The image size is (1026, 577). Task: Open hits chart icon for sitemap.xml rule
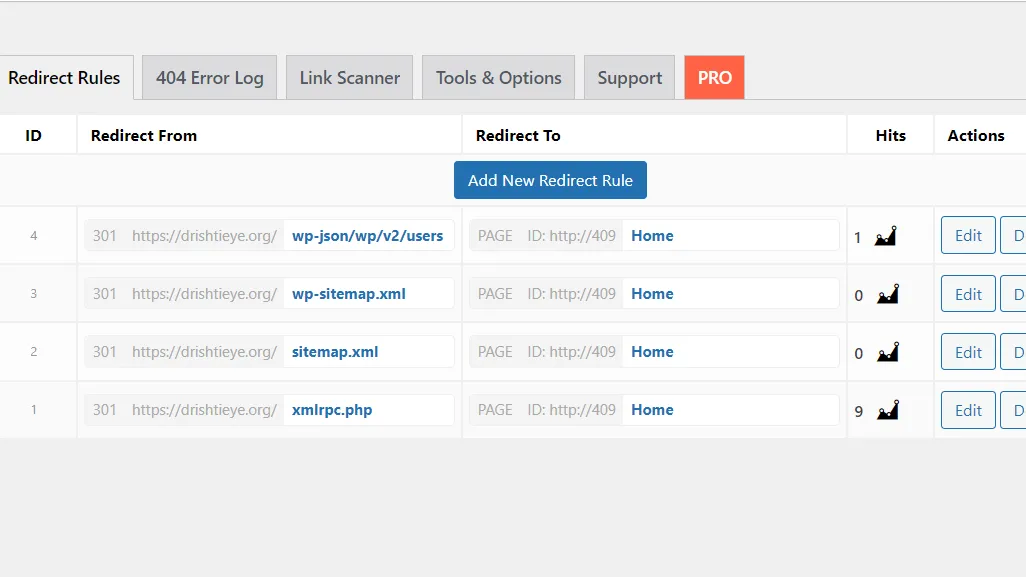887,352
